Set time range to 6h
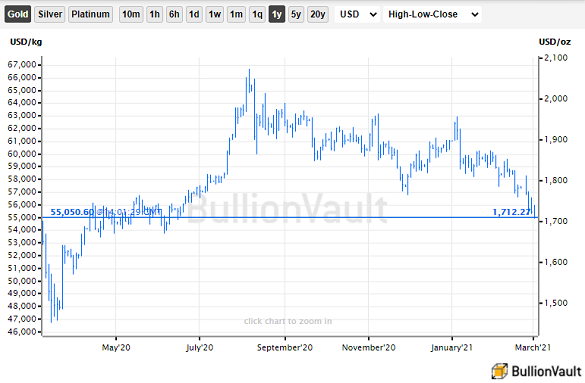 [174, 15]
